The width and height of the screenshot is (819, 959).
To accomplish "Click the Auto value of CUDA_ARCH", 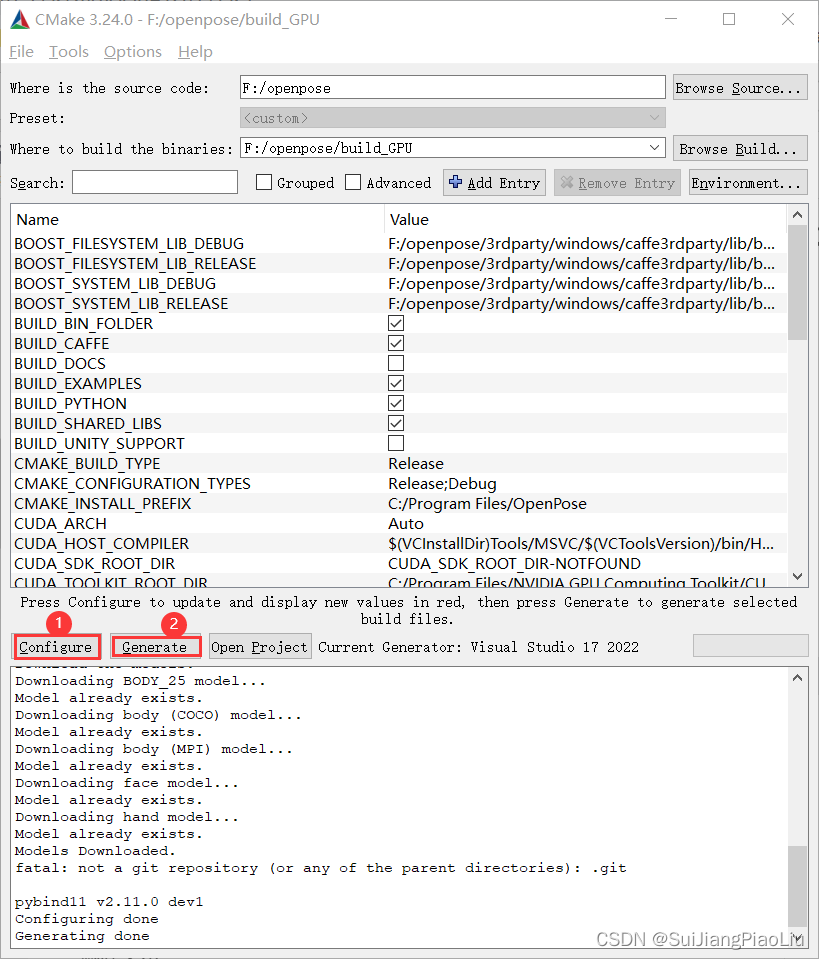I will click(406, 524).
